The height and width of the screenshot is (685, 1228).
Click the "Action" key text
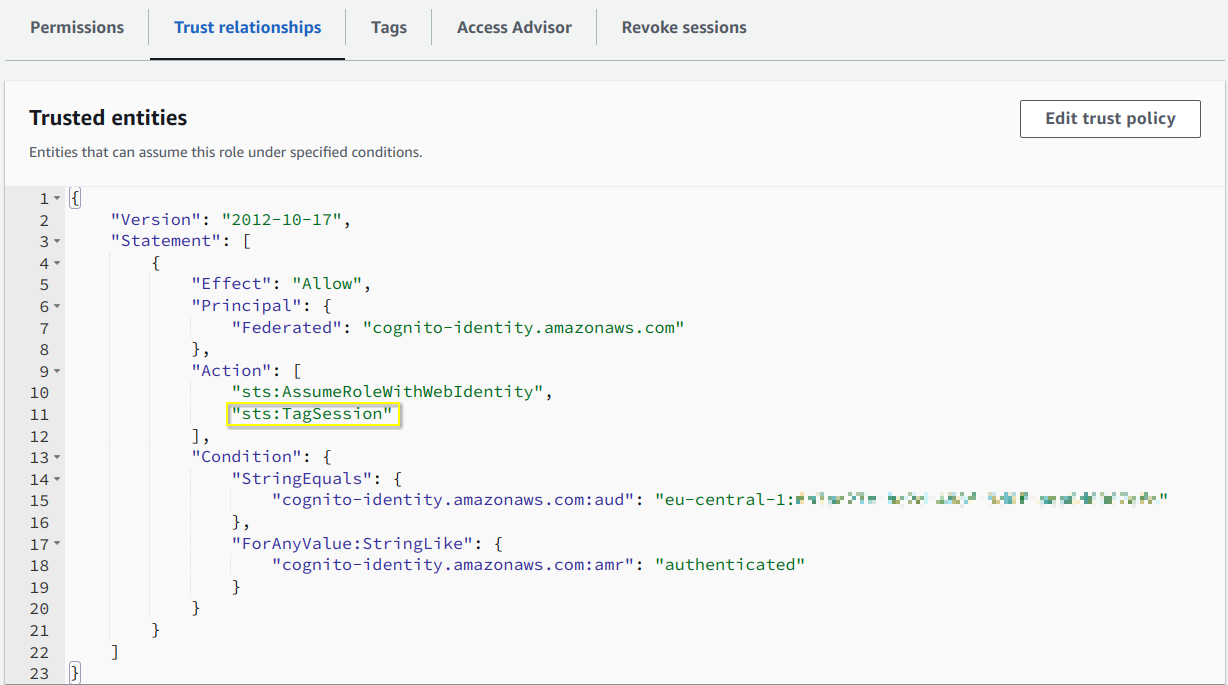point(231,371)
